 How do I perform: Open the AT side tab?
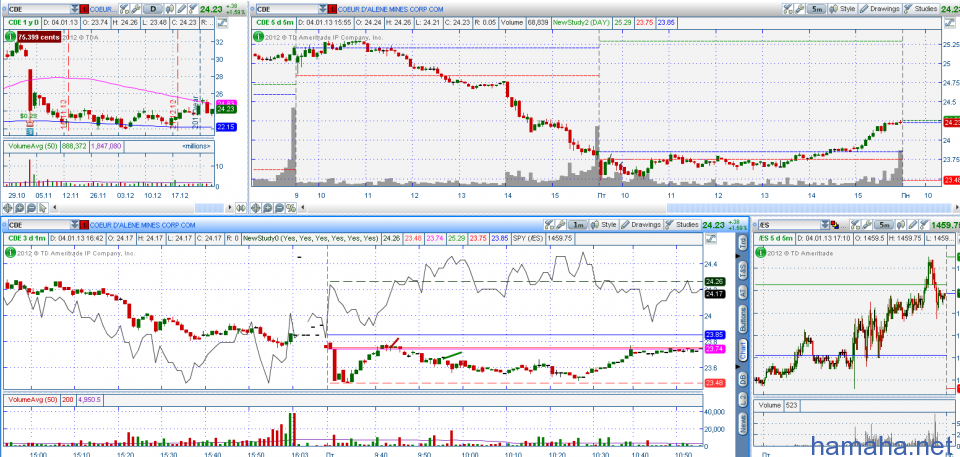tap(743, 292)
